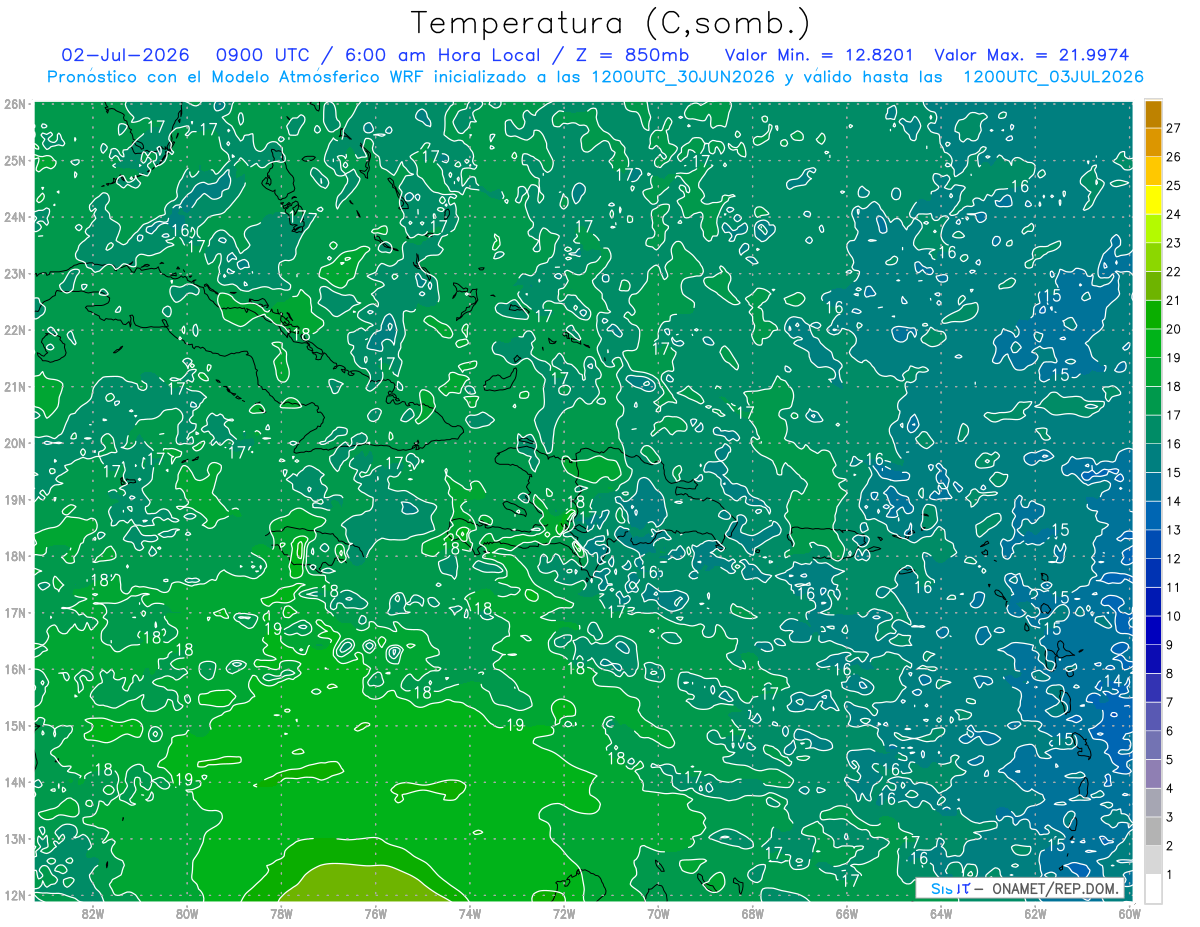Click latitude axis label "13N"
The height and width of the screenshot is (927, 1200).
15,838
